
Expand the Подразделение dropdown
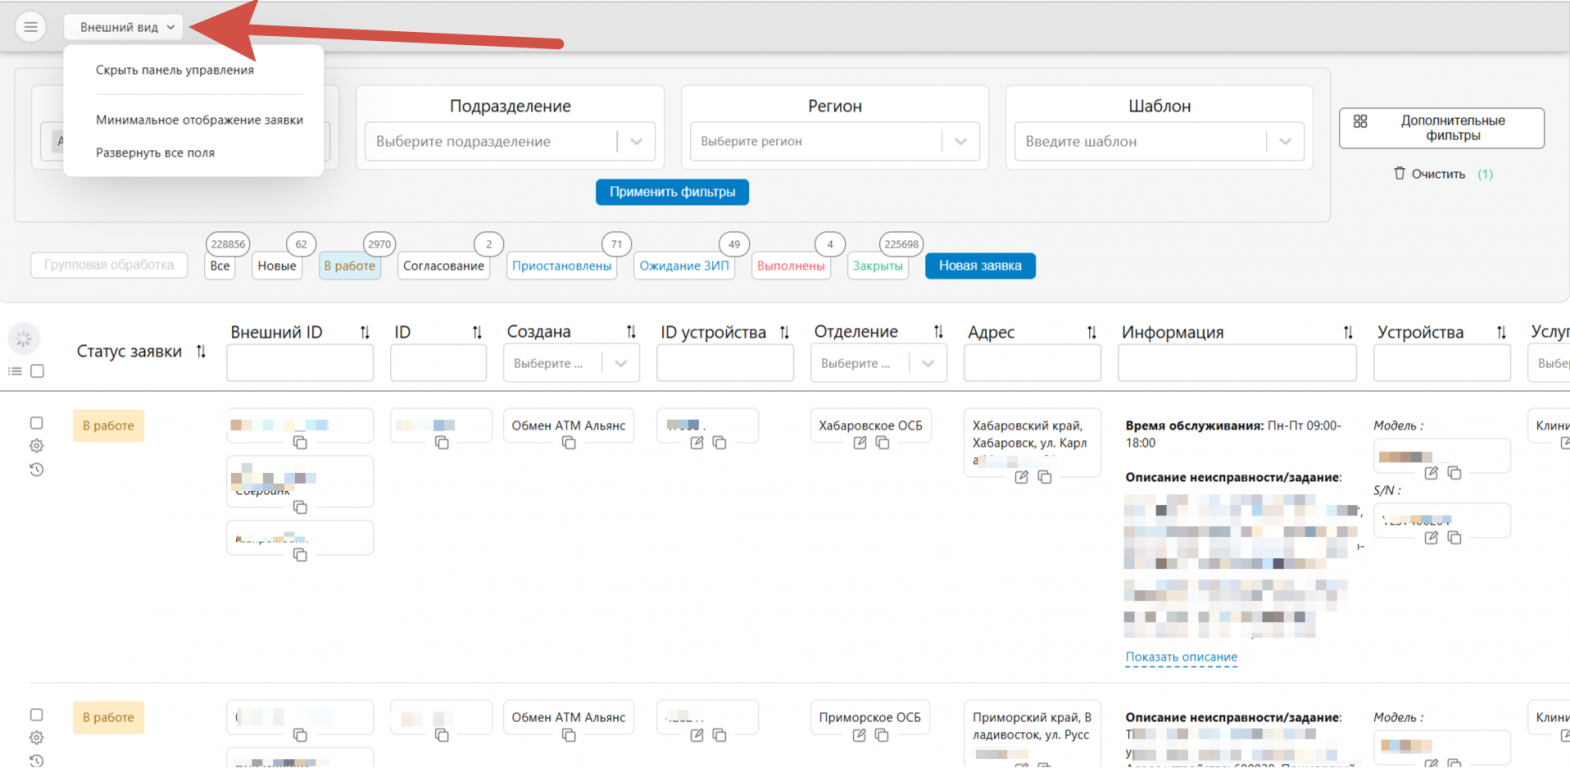[x=636, y=142]
